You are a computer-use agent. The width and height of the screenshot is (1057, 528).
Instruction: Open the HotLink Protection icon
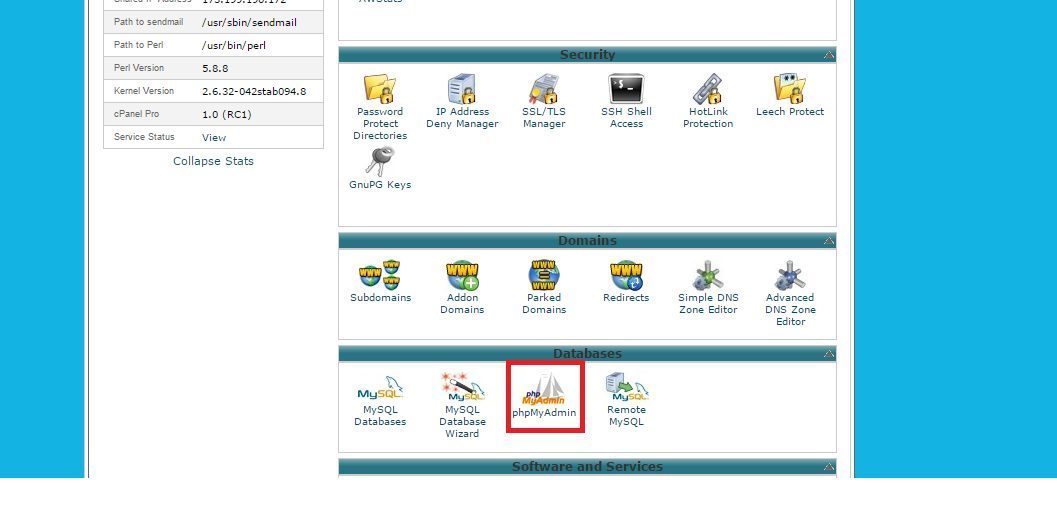[708, 88]
